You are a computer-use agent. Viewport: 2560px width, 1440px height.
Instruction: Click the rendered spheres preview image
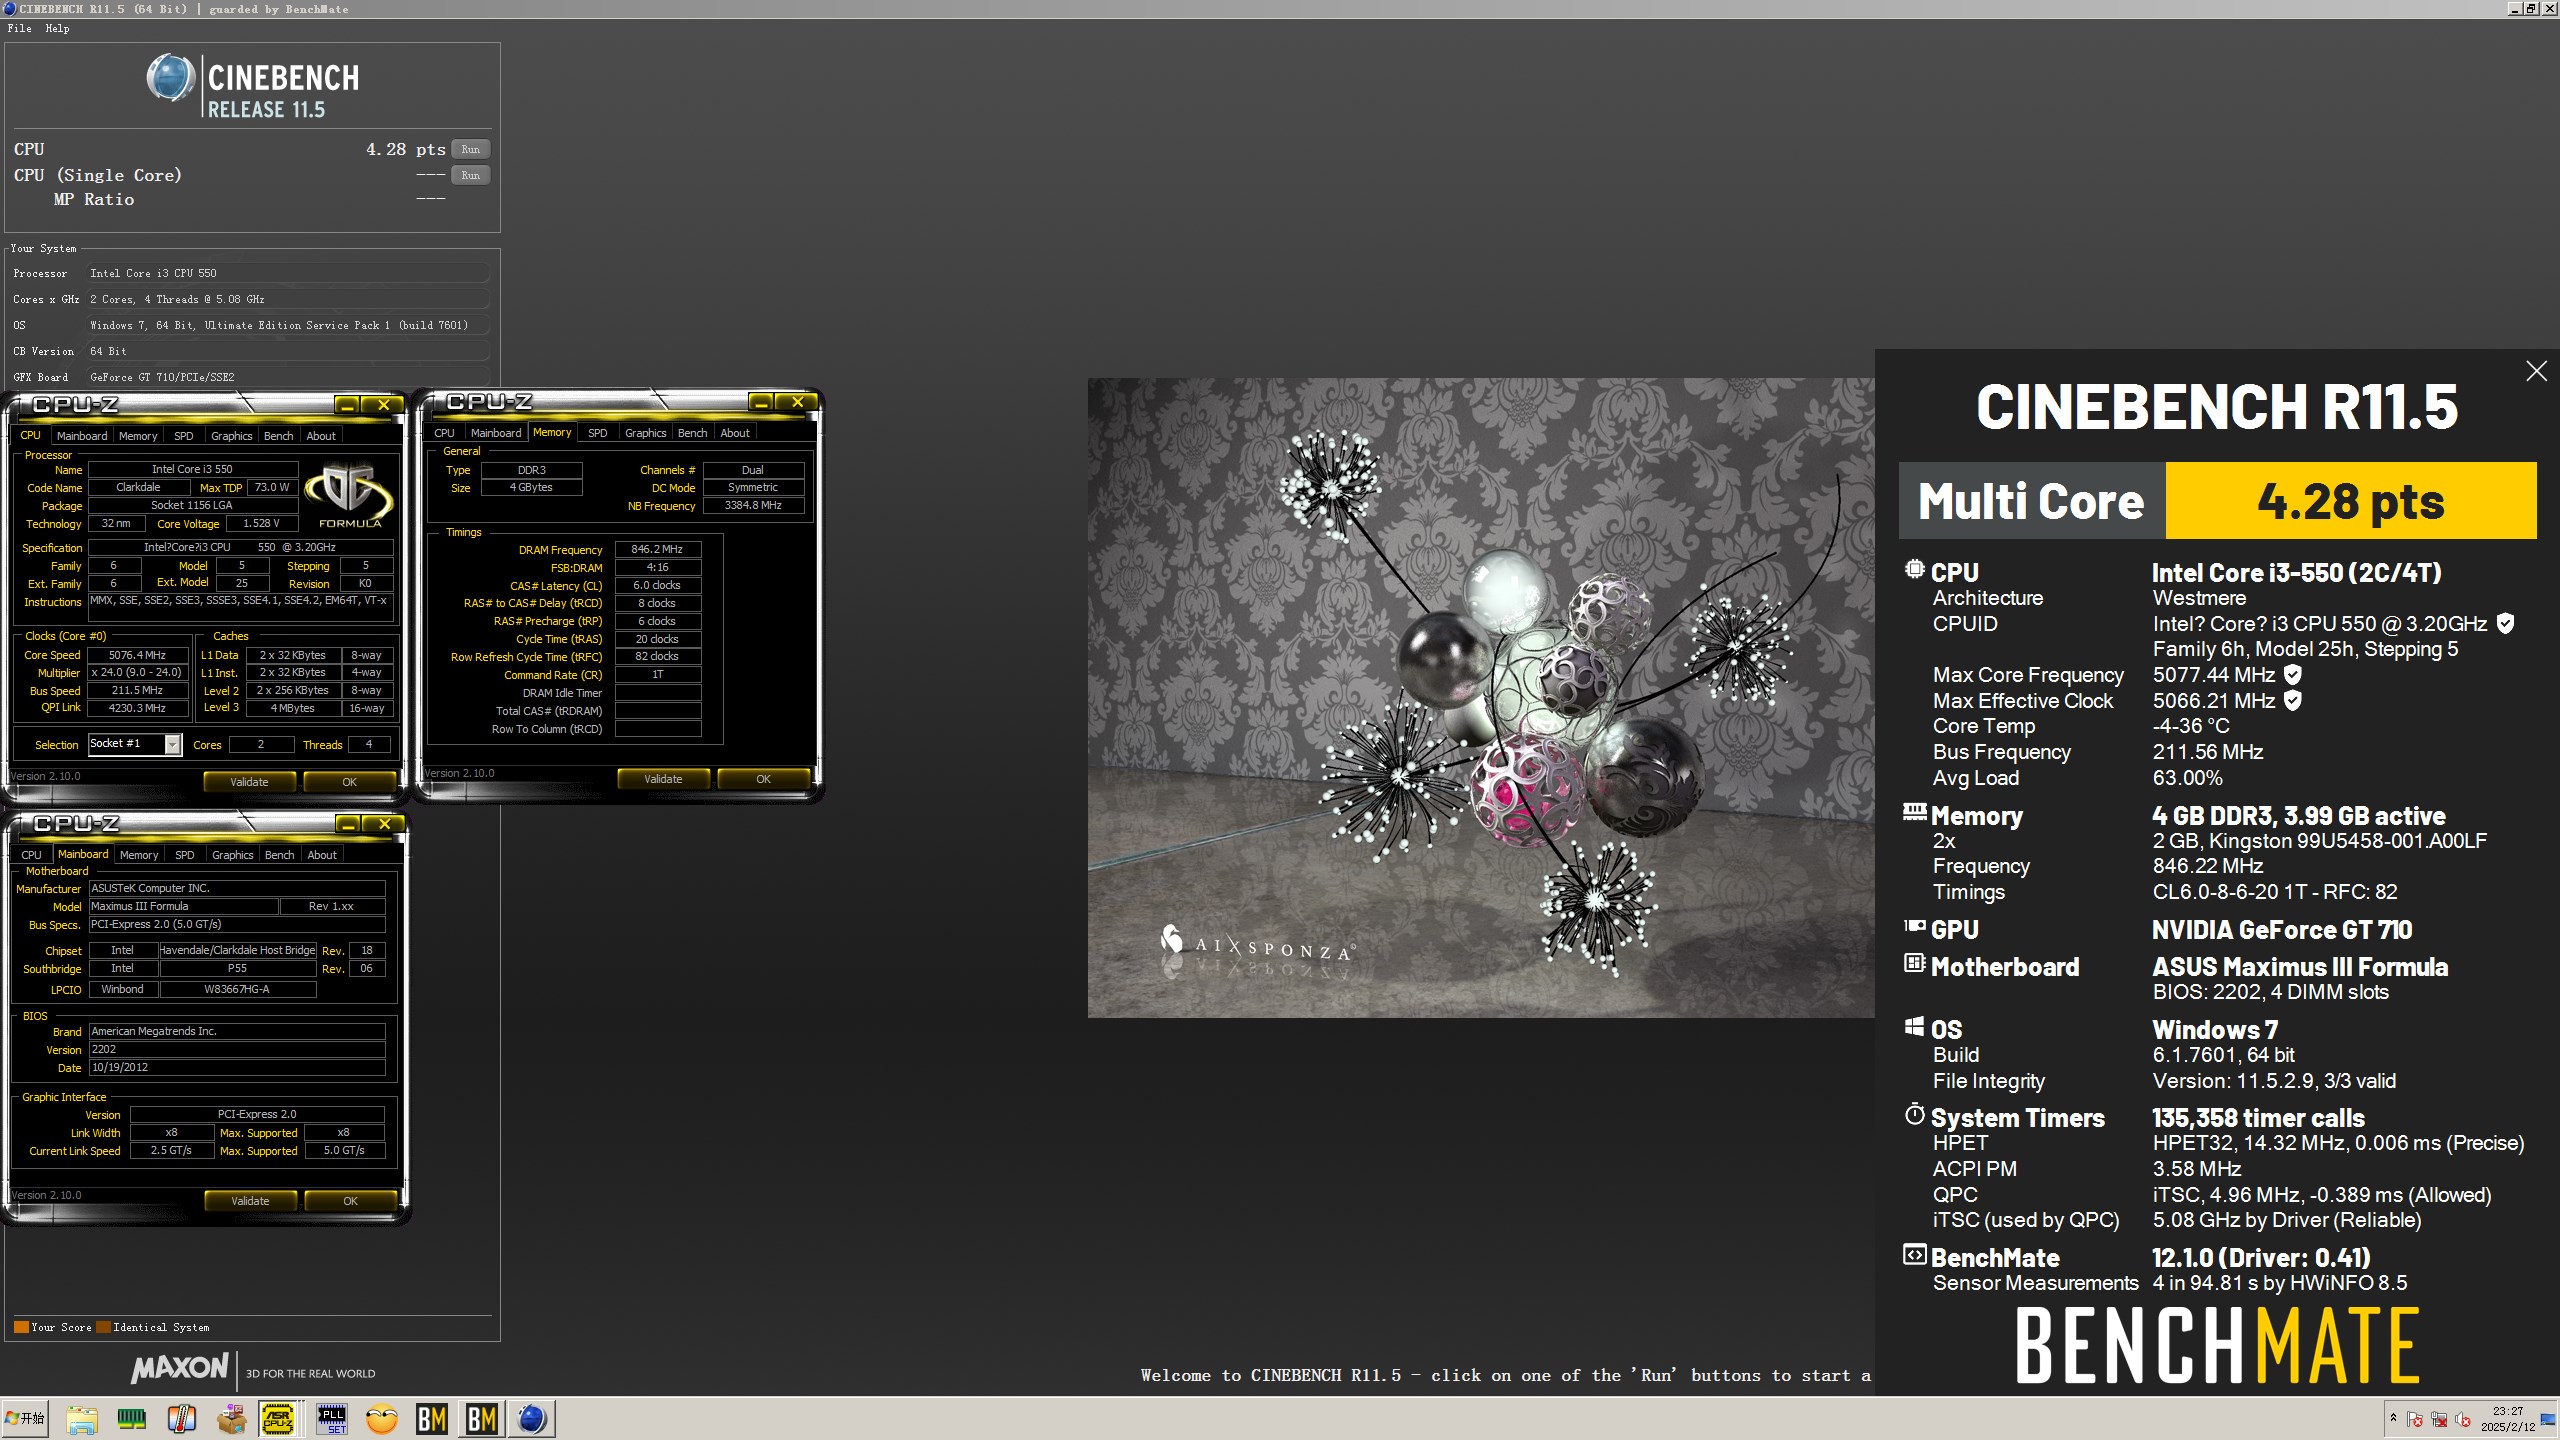click(x=1481, y=697)
